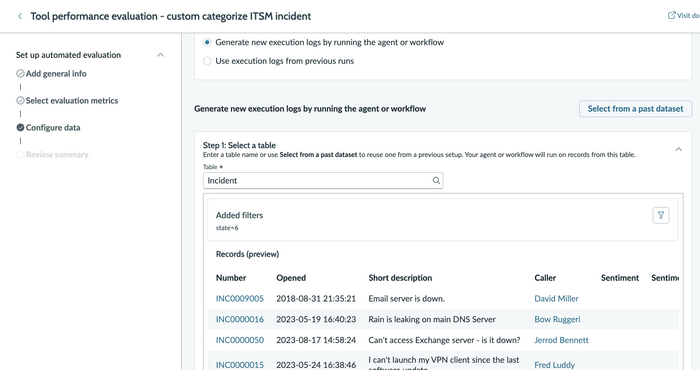The width and height of the screenshot is (700, 370).
Task: Open caller Fred Luddy
Action: pos(554,365)
